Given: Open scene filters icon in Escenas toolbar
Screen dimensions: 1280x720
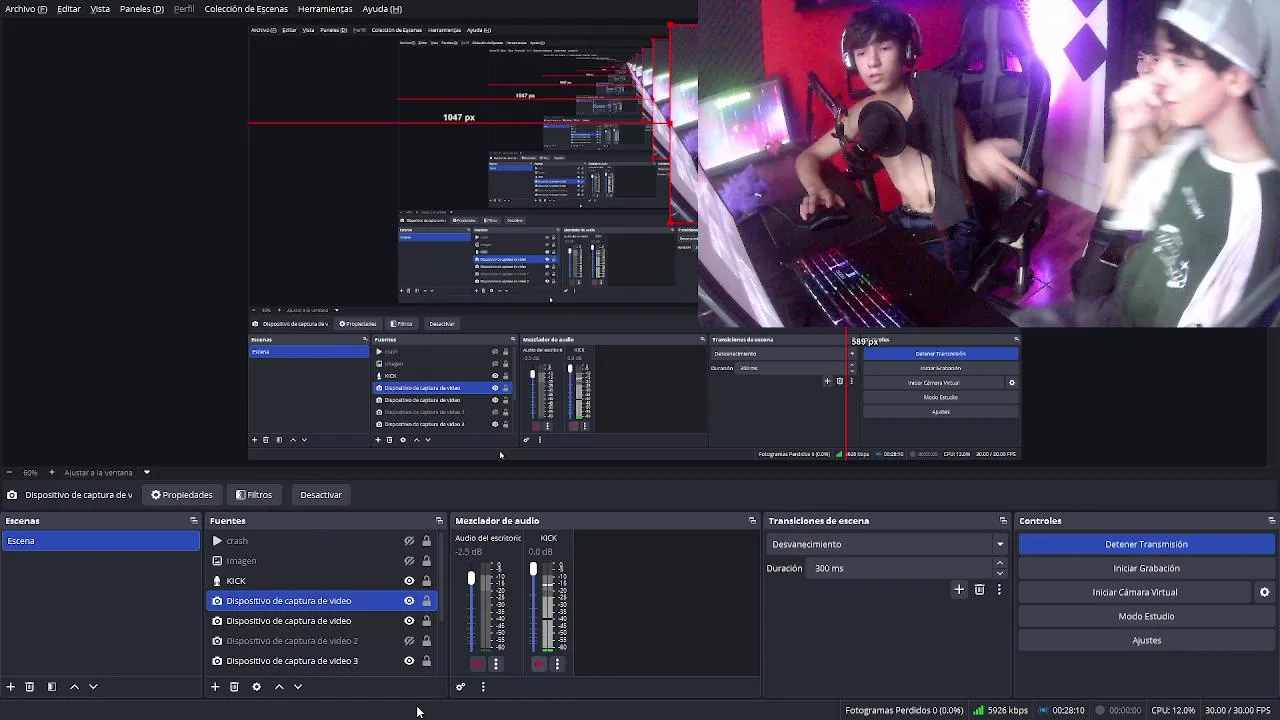Looking at the screenshot, I should point(52,687).
